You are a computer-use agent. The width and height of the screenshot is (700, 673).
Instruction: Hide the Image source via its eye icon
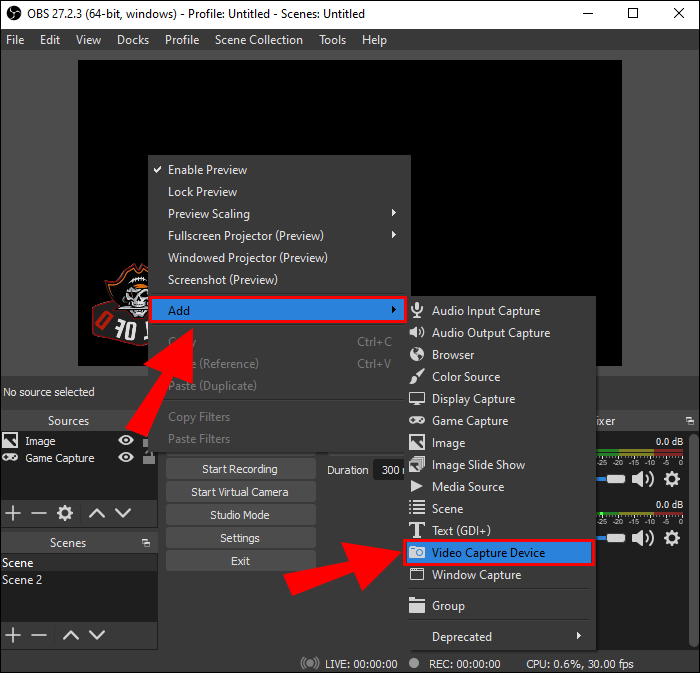tap(126, 441)
